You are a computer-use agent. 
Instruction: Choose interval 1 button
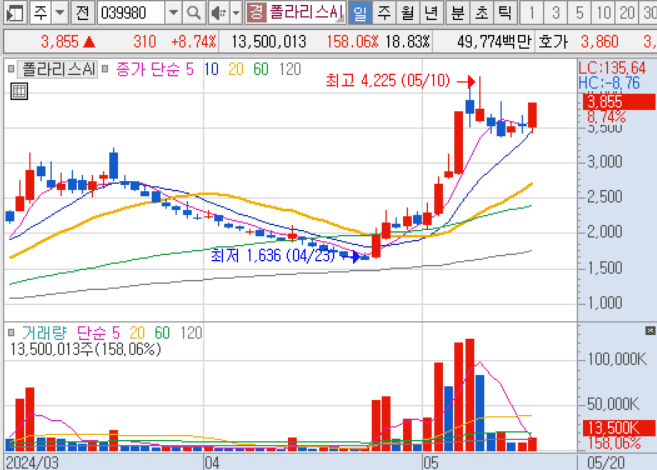click(x=532, y=13)
